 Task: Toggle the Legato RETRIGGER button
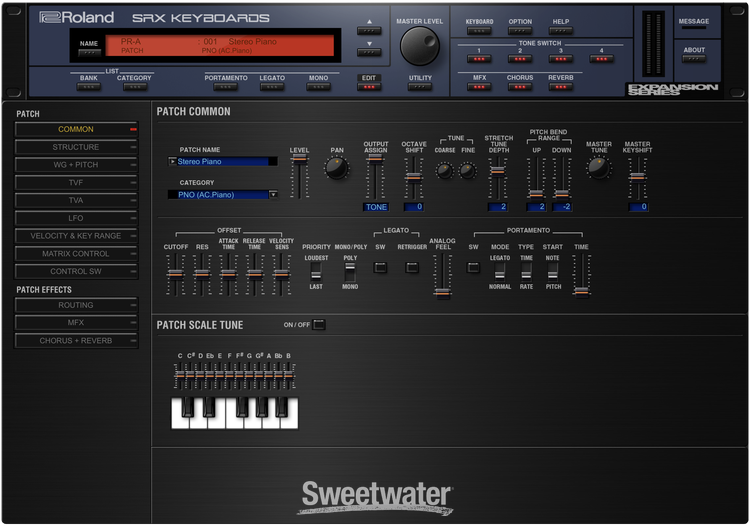point(412,267)
